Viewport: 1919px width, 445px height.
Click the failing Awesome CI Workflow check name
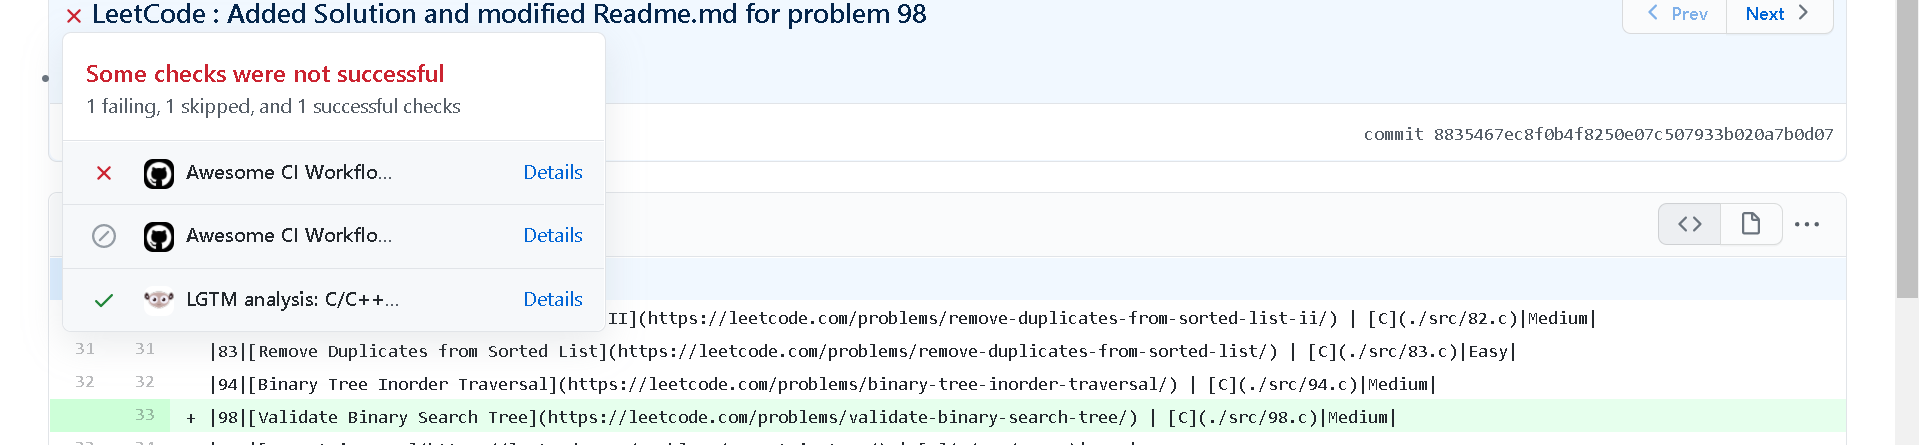289,172
